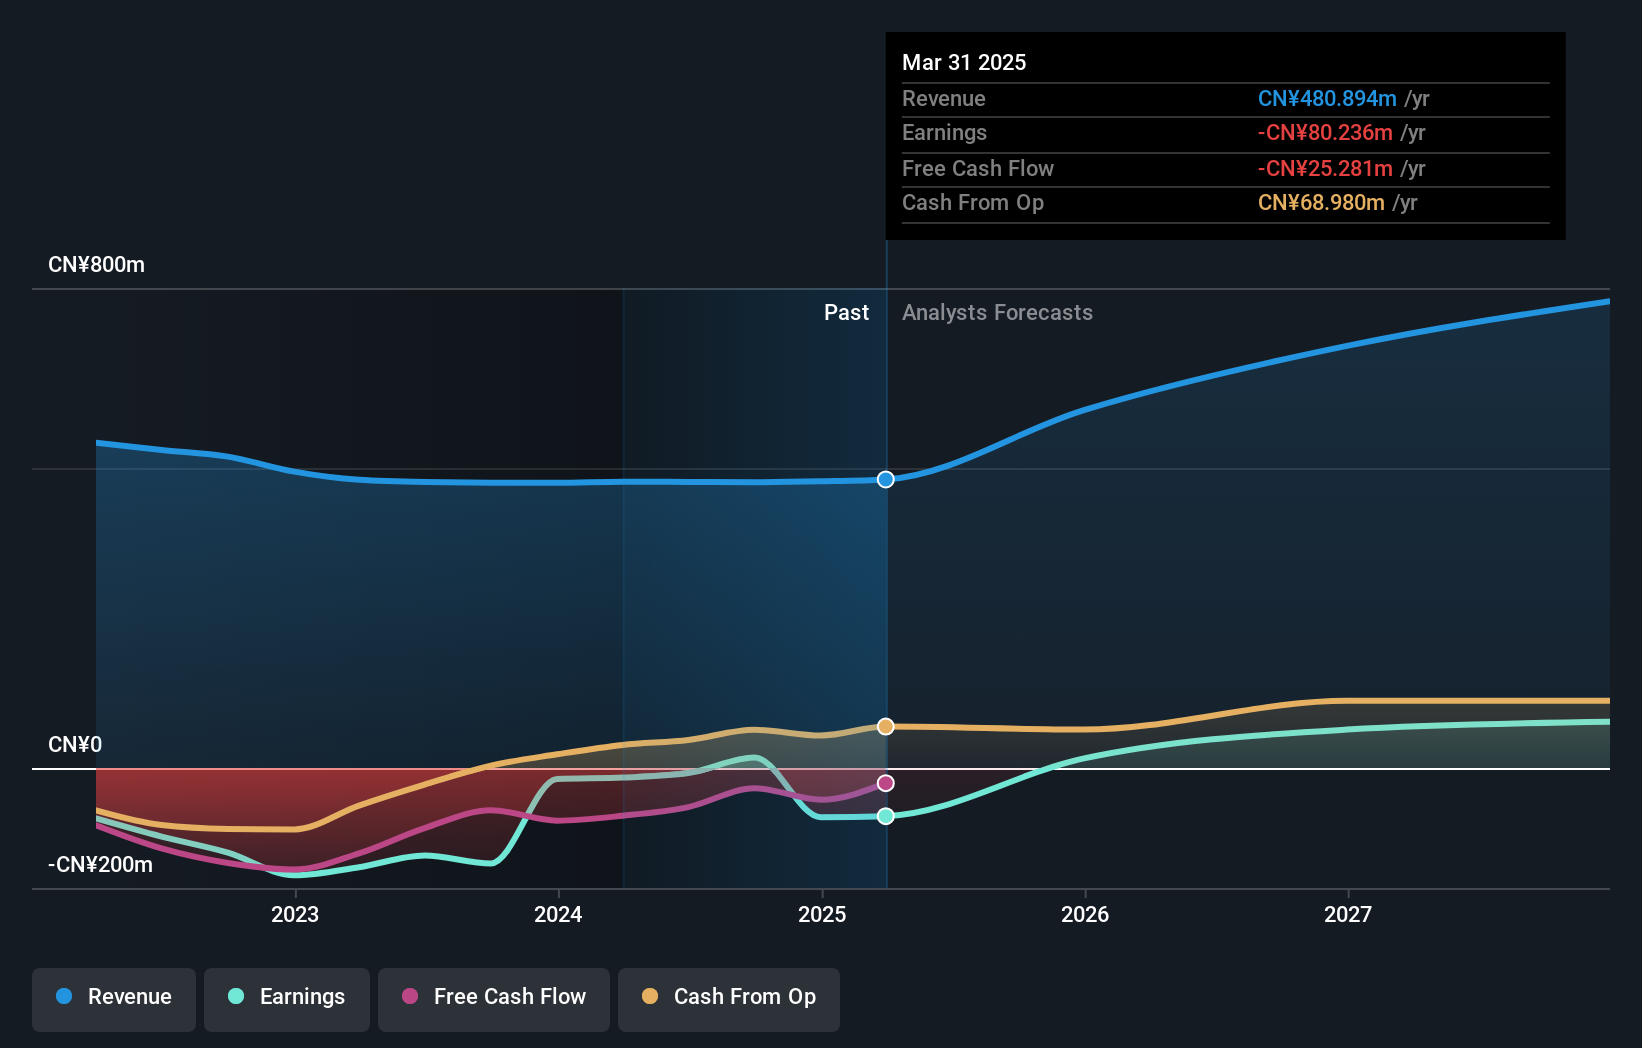The width and height of the screenshot is (1642, 1048).
Task: Click the -CN¥200m y-axis label
Action: click(x=101, y=865)
